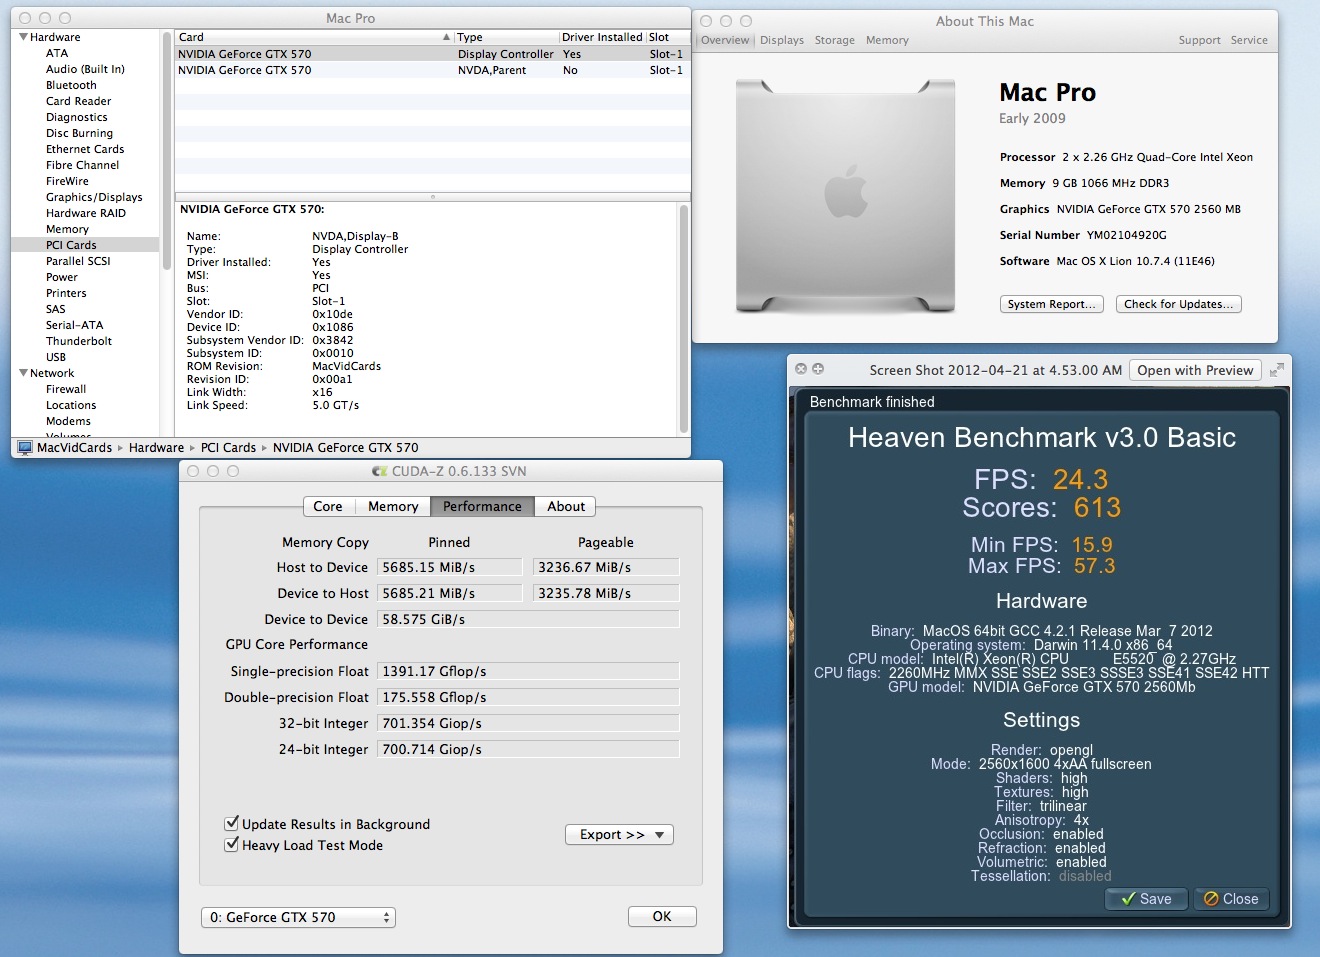Screen dimensions: 1320x957
Task: Select Graphics/Displays in the sidebar
Action: pos(94,197)
